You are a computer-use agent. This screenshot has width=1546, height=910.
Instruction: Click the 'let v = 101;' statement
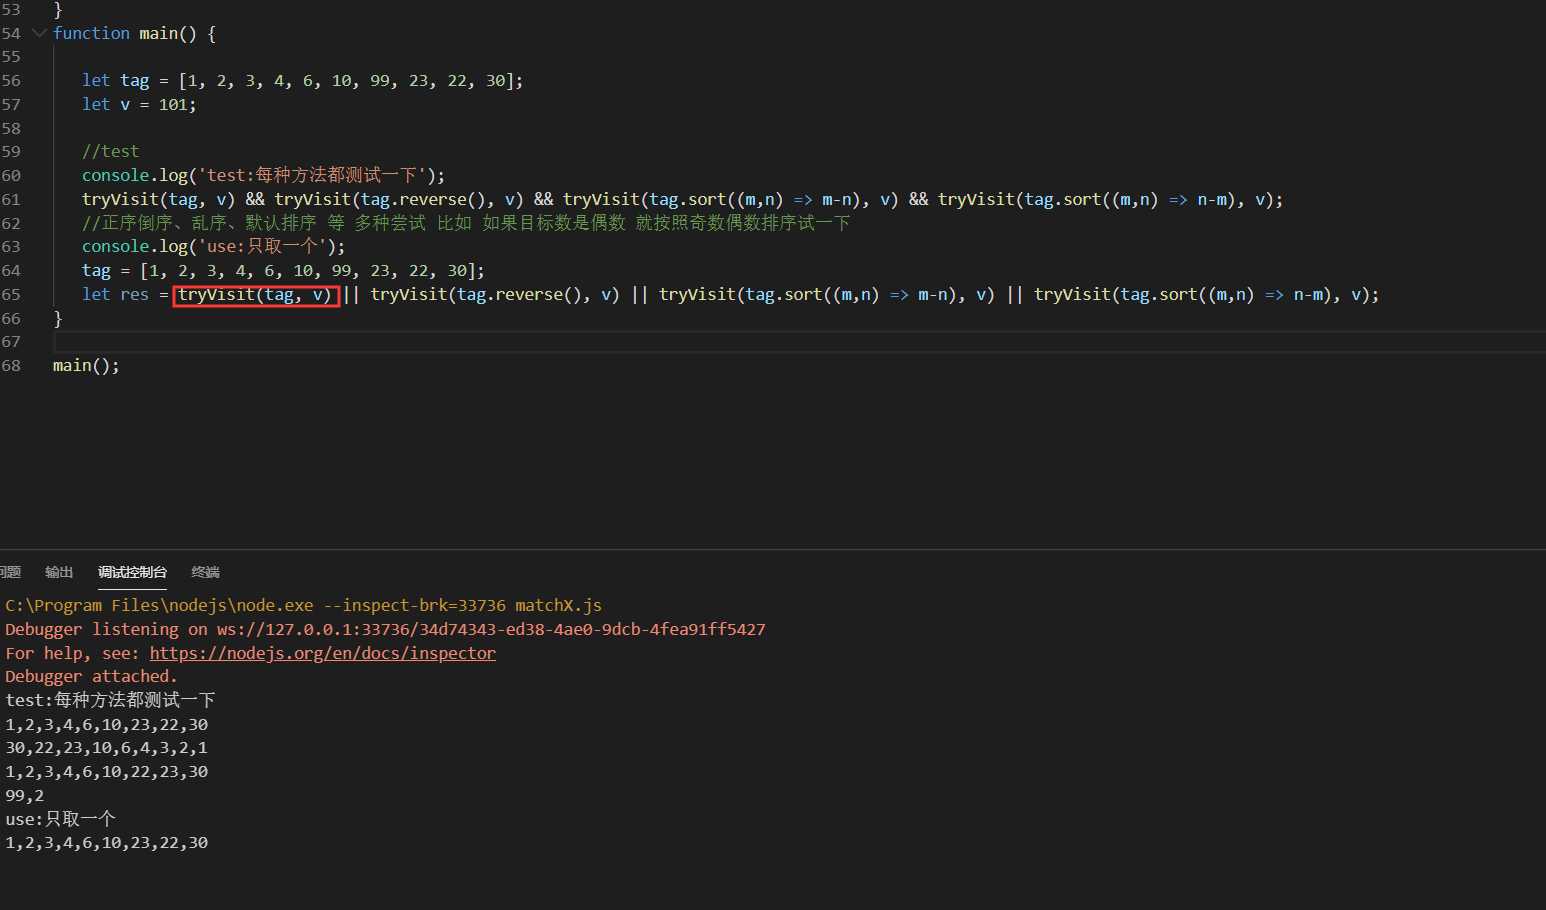pos(139,104)
